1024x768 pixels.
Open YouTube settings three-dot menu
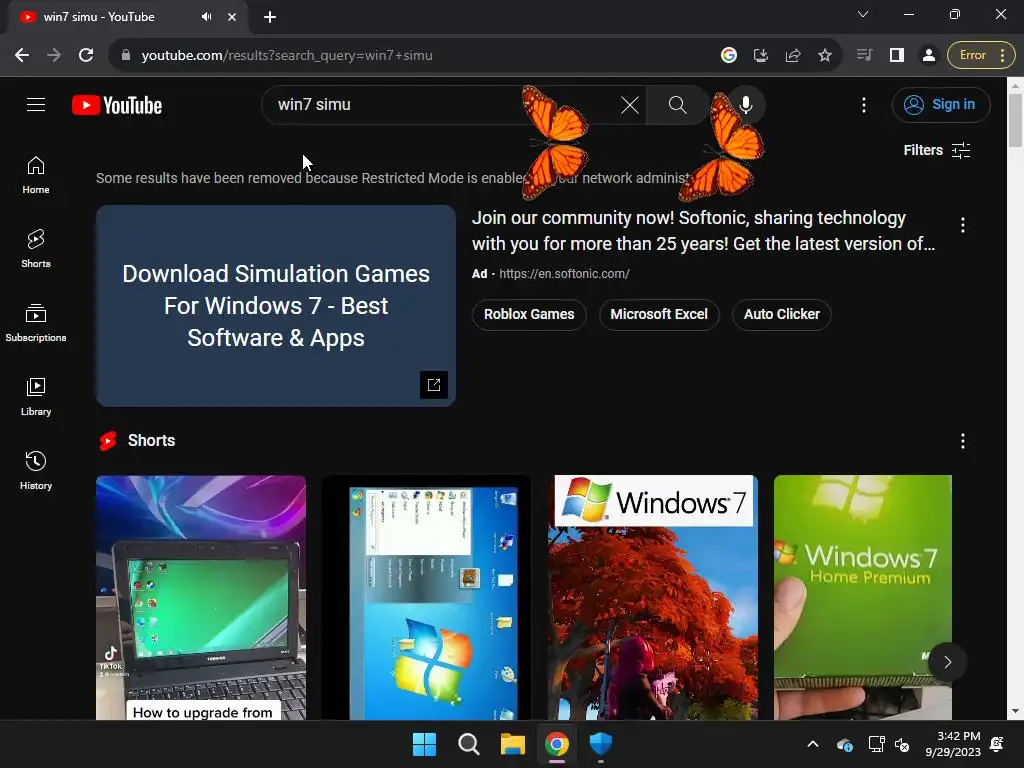pos(863,104)
